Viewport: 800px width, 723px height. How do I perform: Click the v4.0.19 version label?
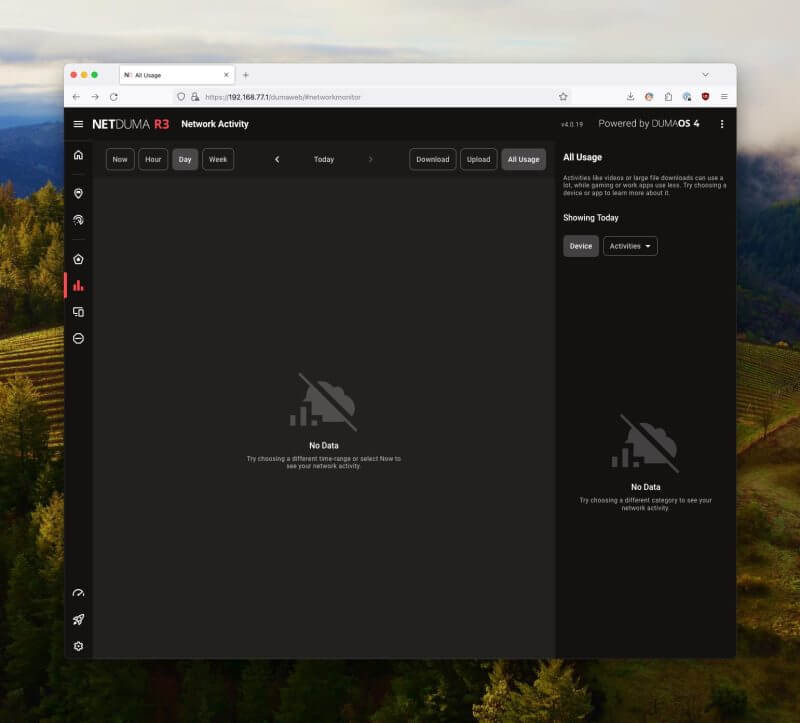(571, 124)
